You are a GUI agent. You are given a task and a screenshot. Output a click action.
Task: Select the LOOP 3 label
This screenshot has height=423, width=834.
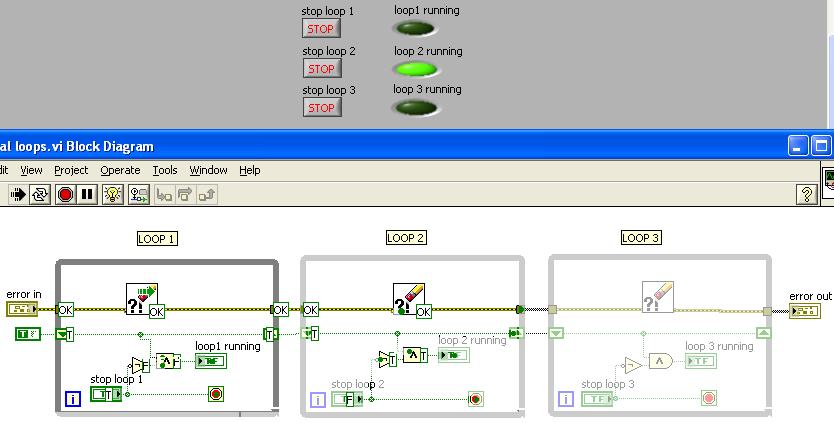[x=641, y=237]
